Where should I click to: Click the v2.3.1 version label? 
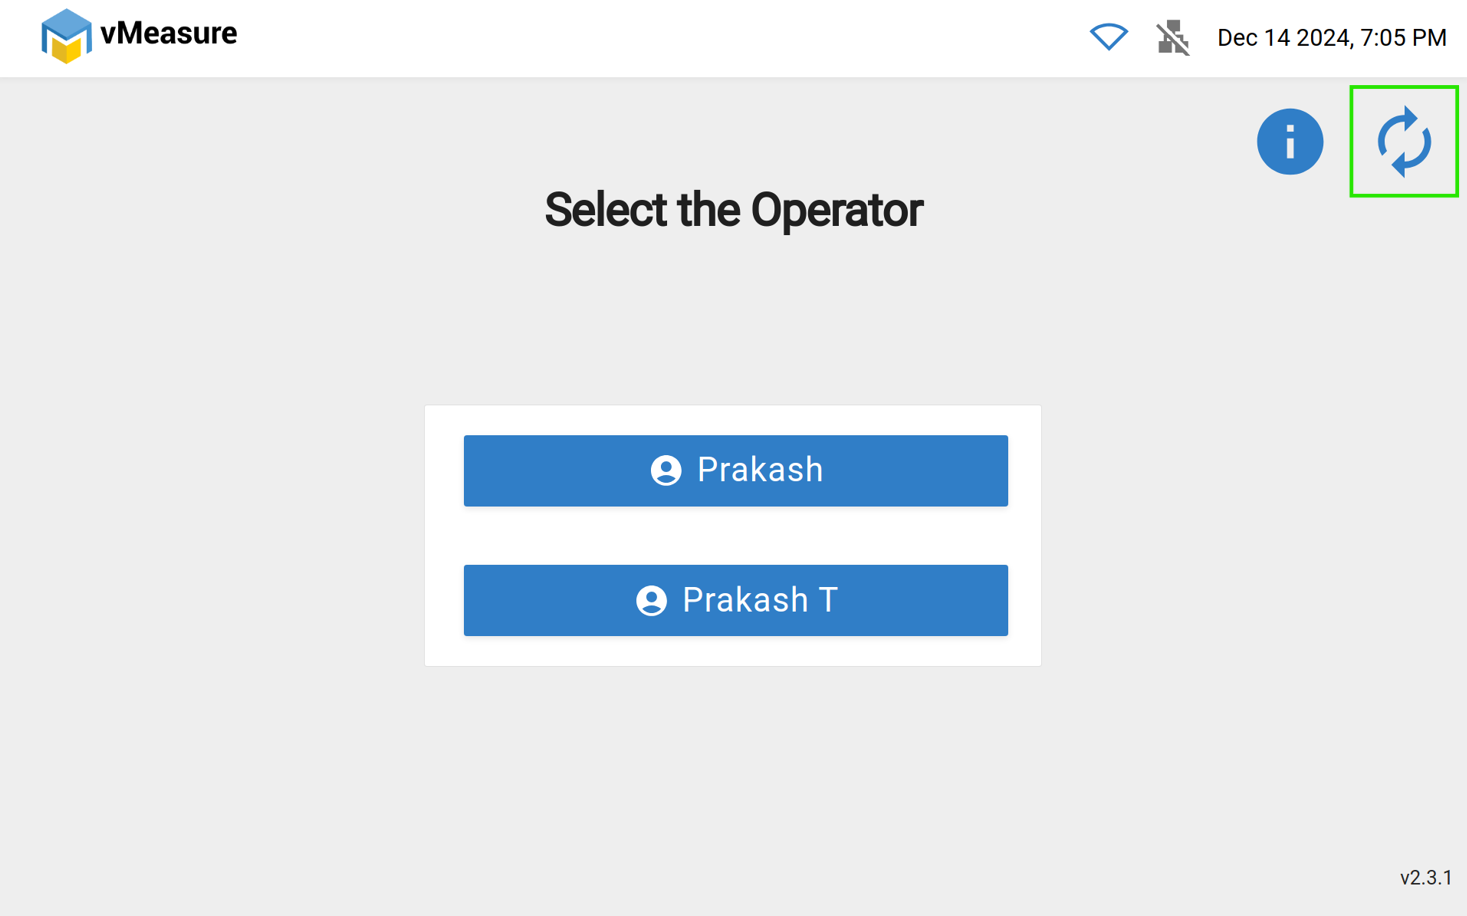[x=1425, y=878]
